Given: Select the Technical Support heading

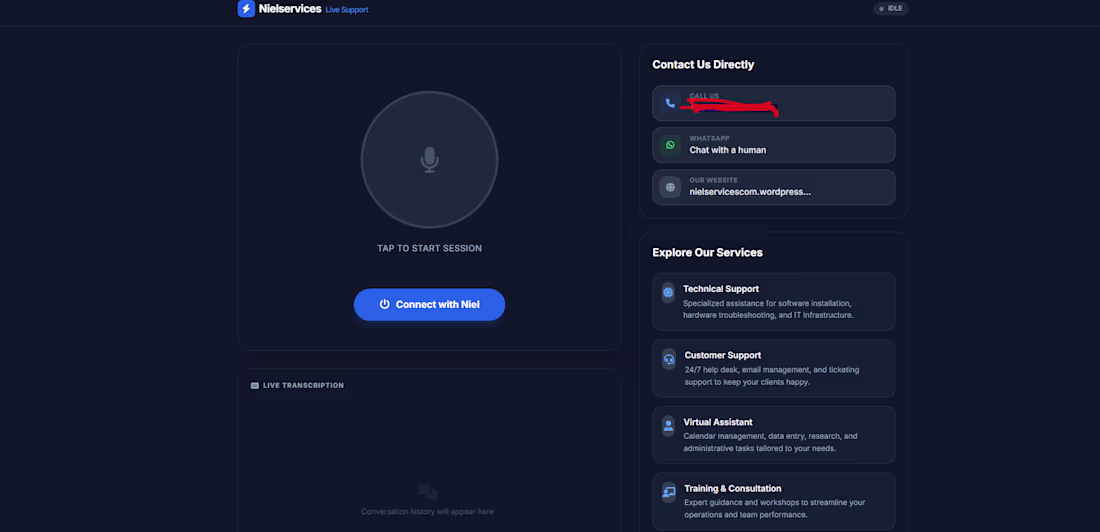Looking at the screenshot, I should coord(721,288).
